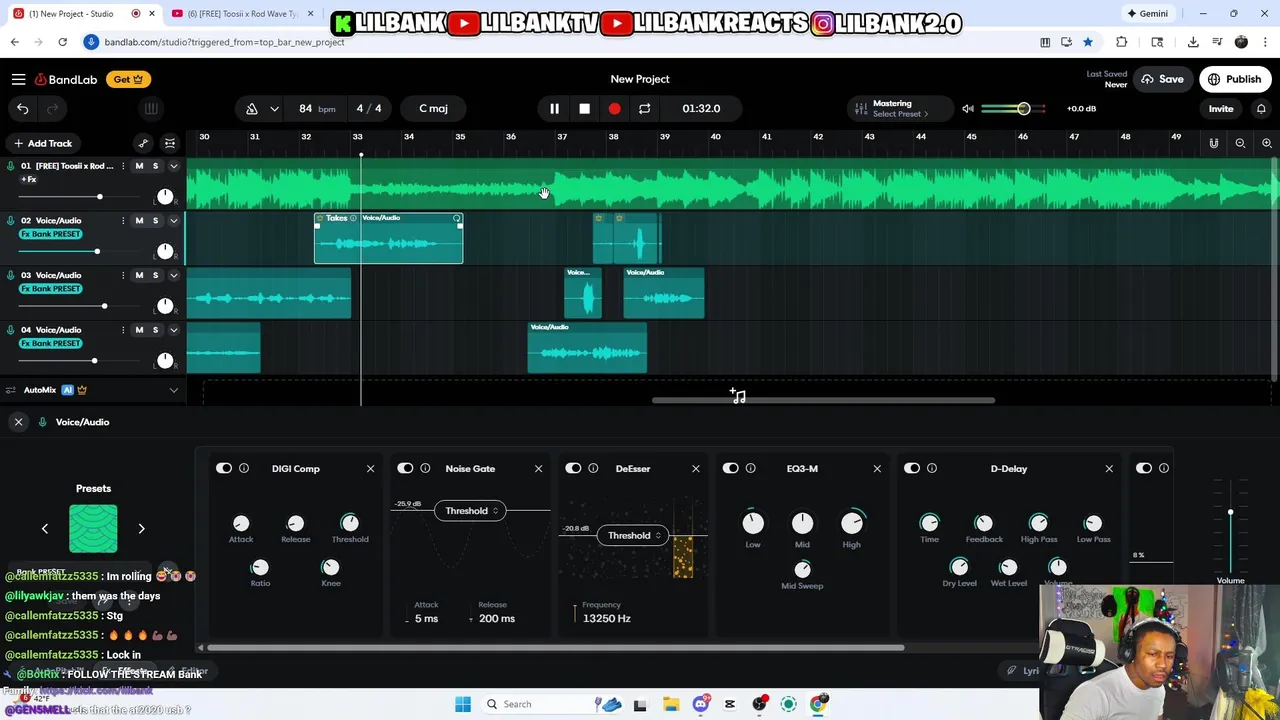The image size is (1280, 720).
Task: Open Fx Bank PRESET on track 02
Action: [51, 234]
